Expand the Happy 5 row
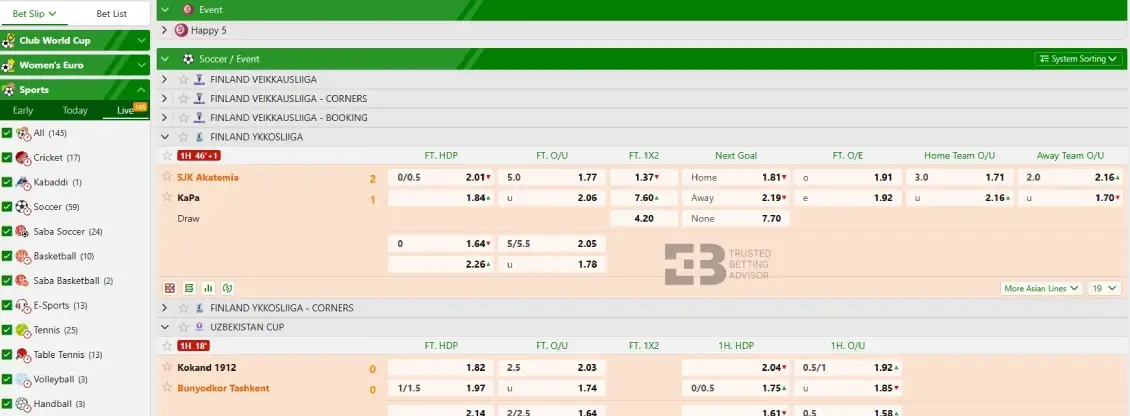 tap(164, 30)
